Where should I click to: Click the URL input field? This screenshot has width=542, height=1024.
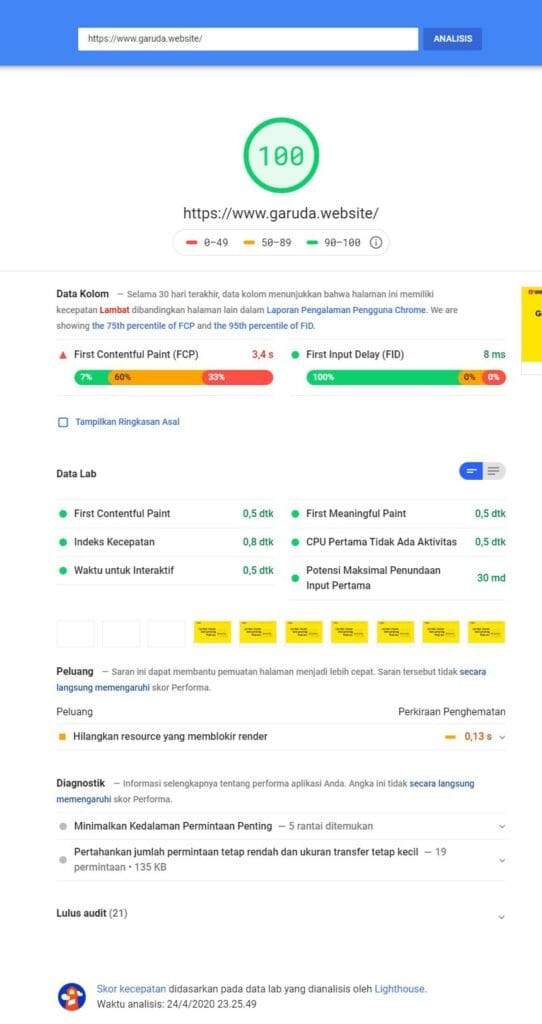tap(248, 39)
